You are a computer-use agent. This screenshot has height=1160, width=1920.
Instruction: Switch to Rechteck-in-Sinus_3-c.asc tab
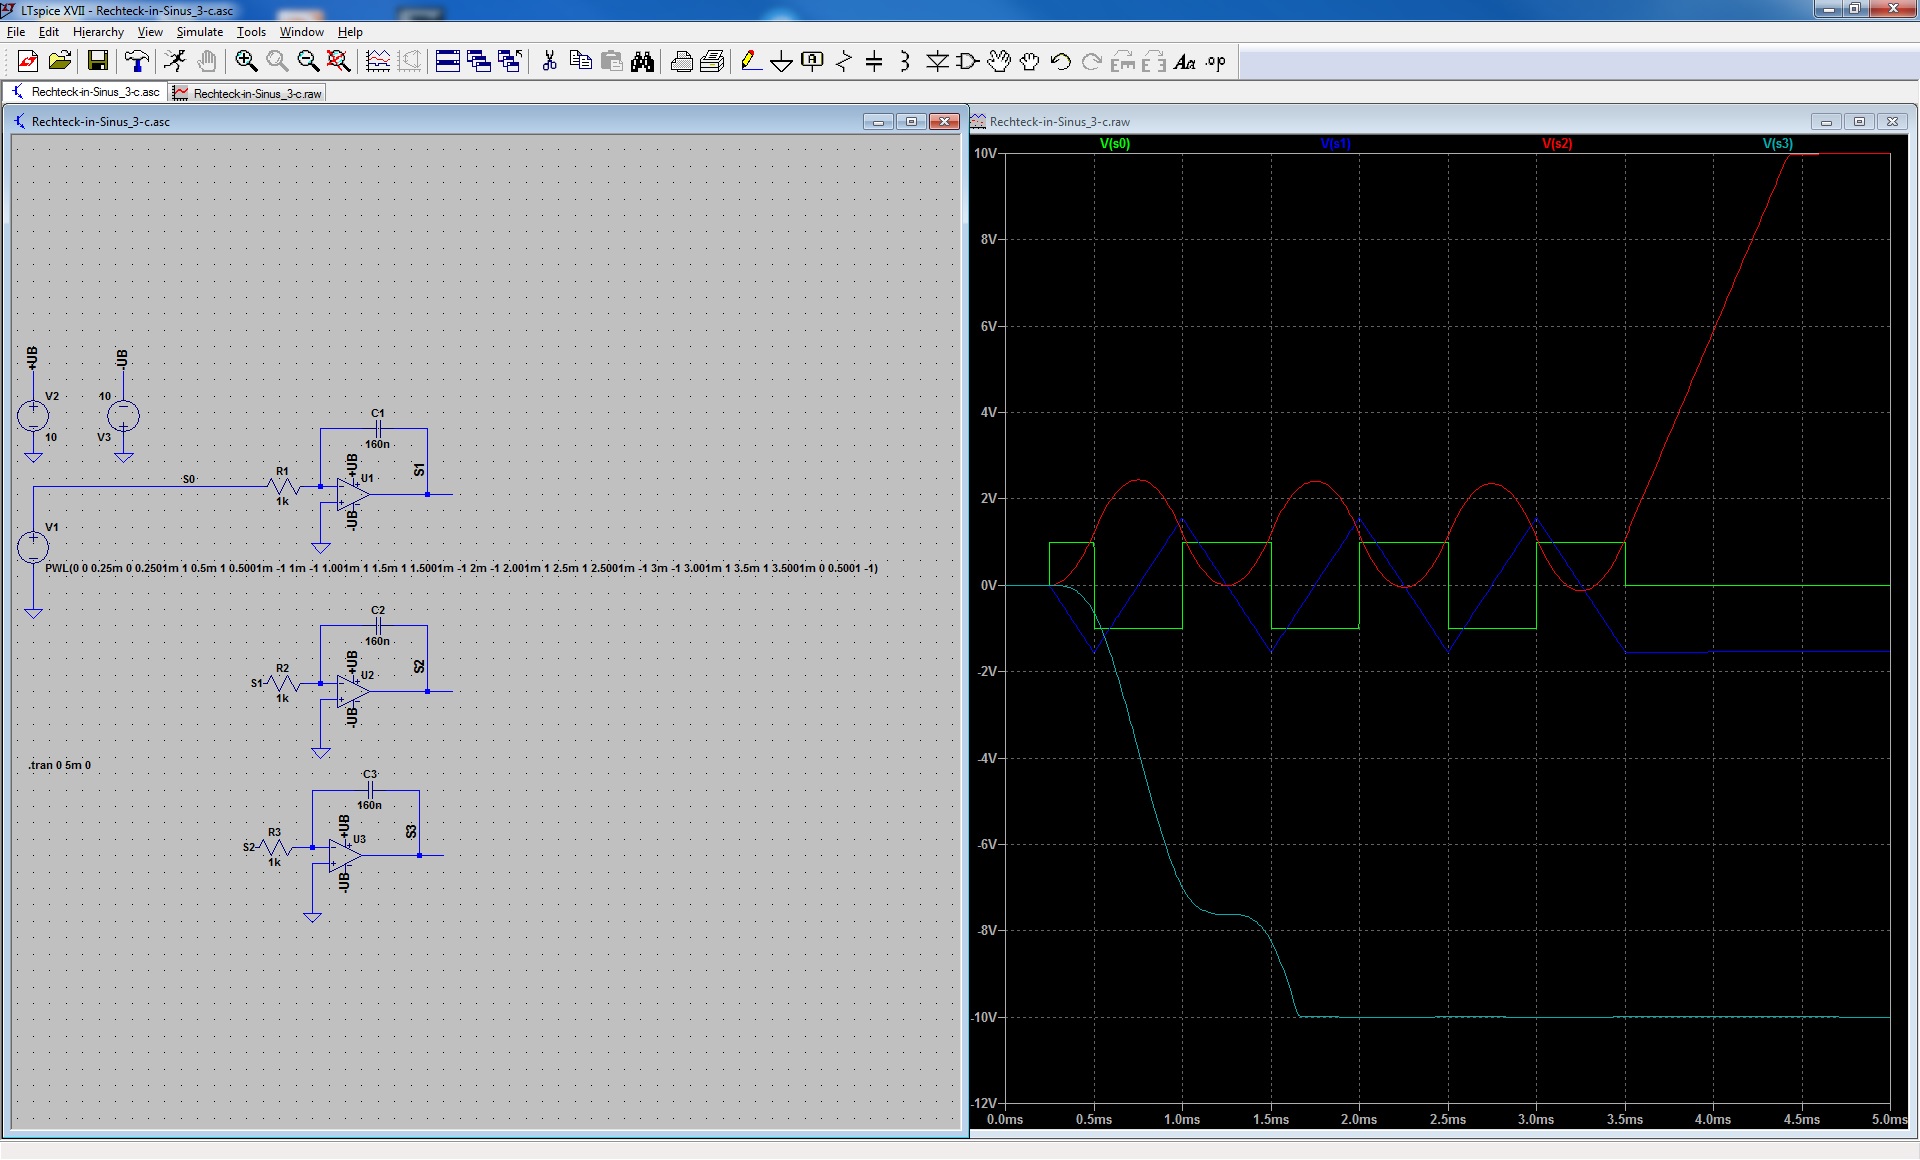tap(86, 92)
